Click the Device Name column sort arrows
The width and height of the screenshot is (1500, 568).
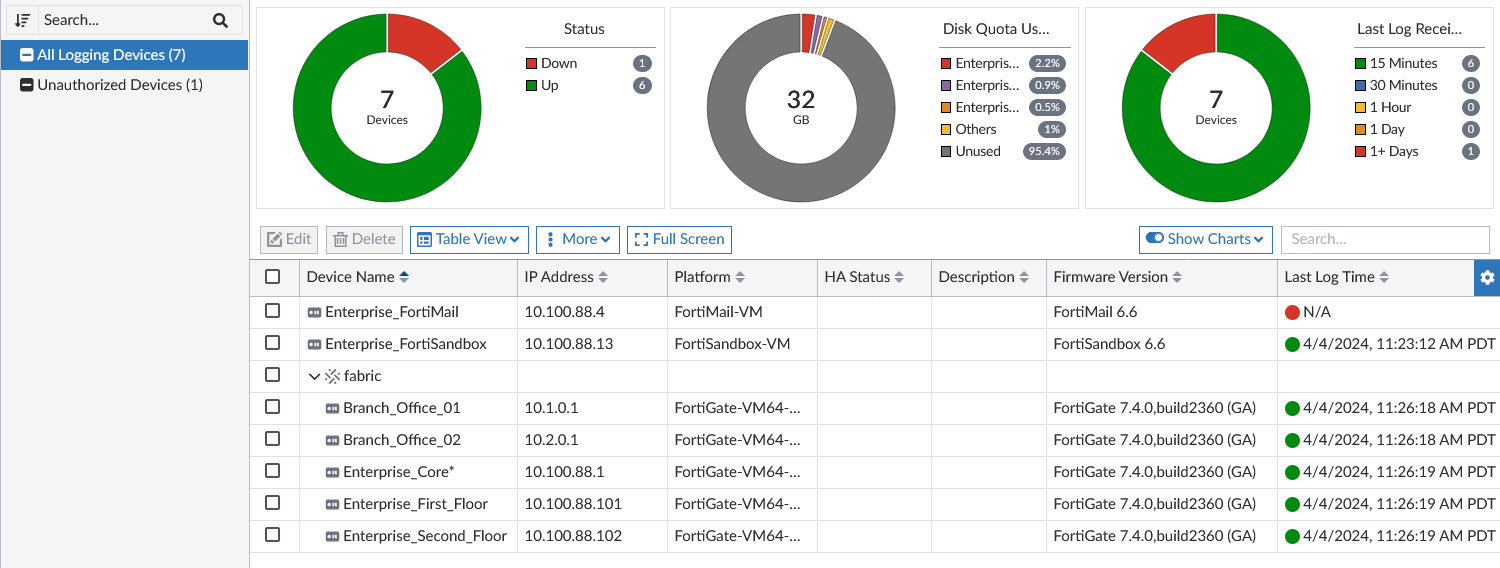[x=404, y=277]
